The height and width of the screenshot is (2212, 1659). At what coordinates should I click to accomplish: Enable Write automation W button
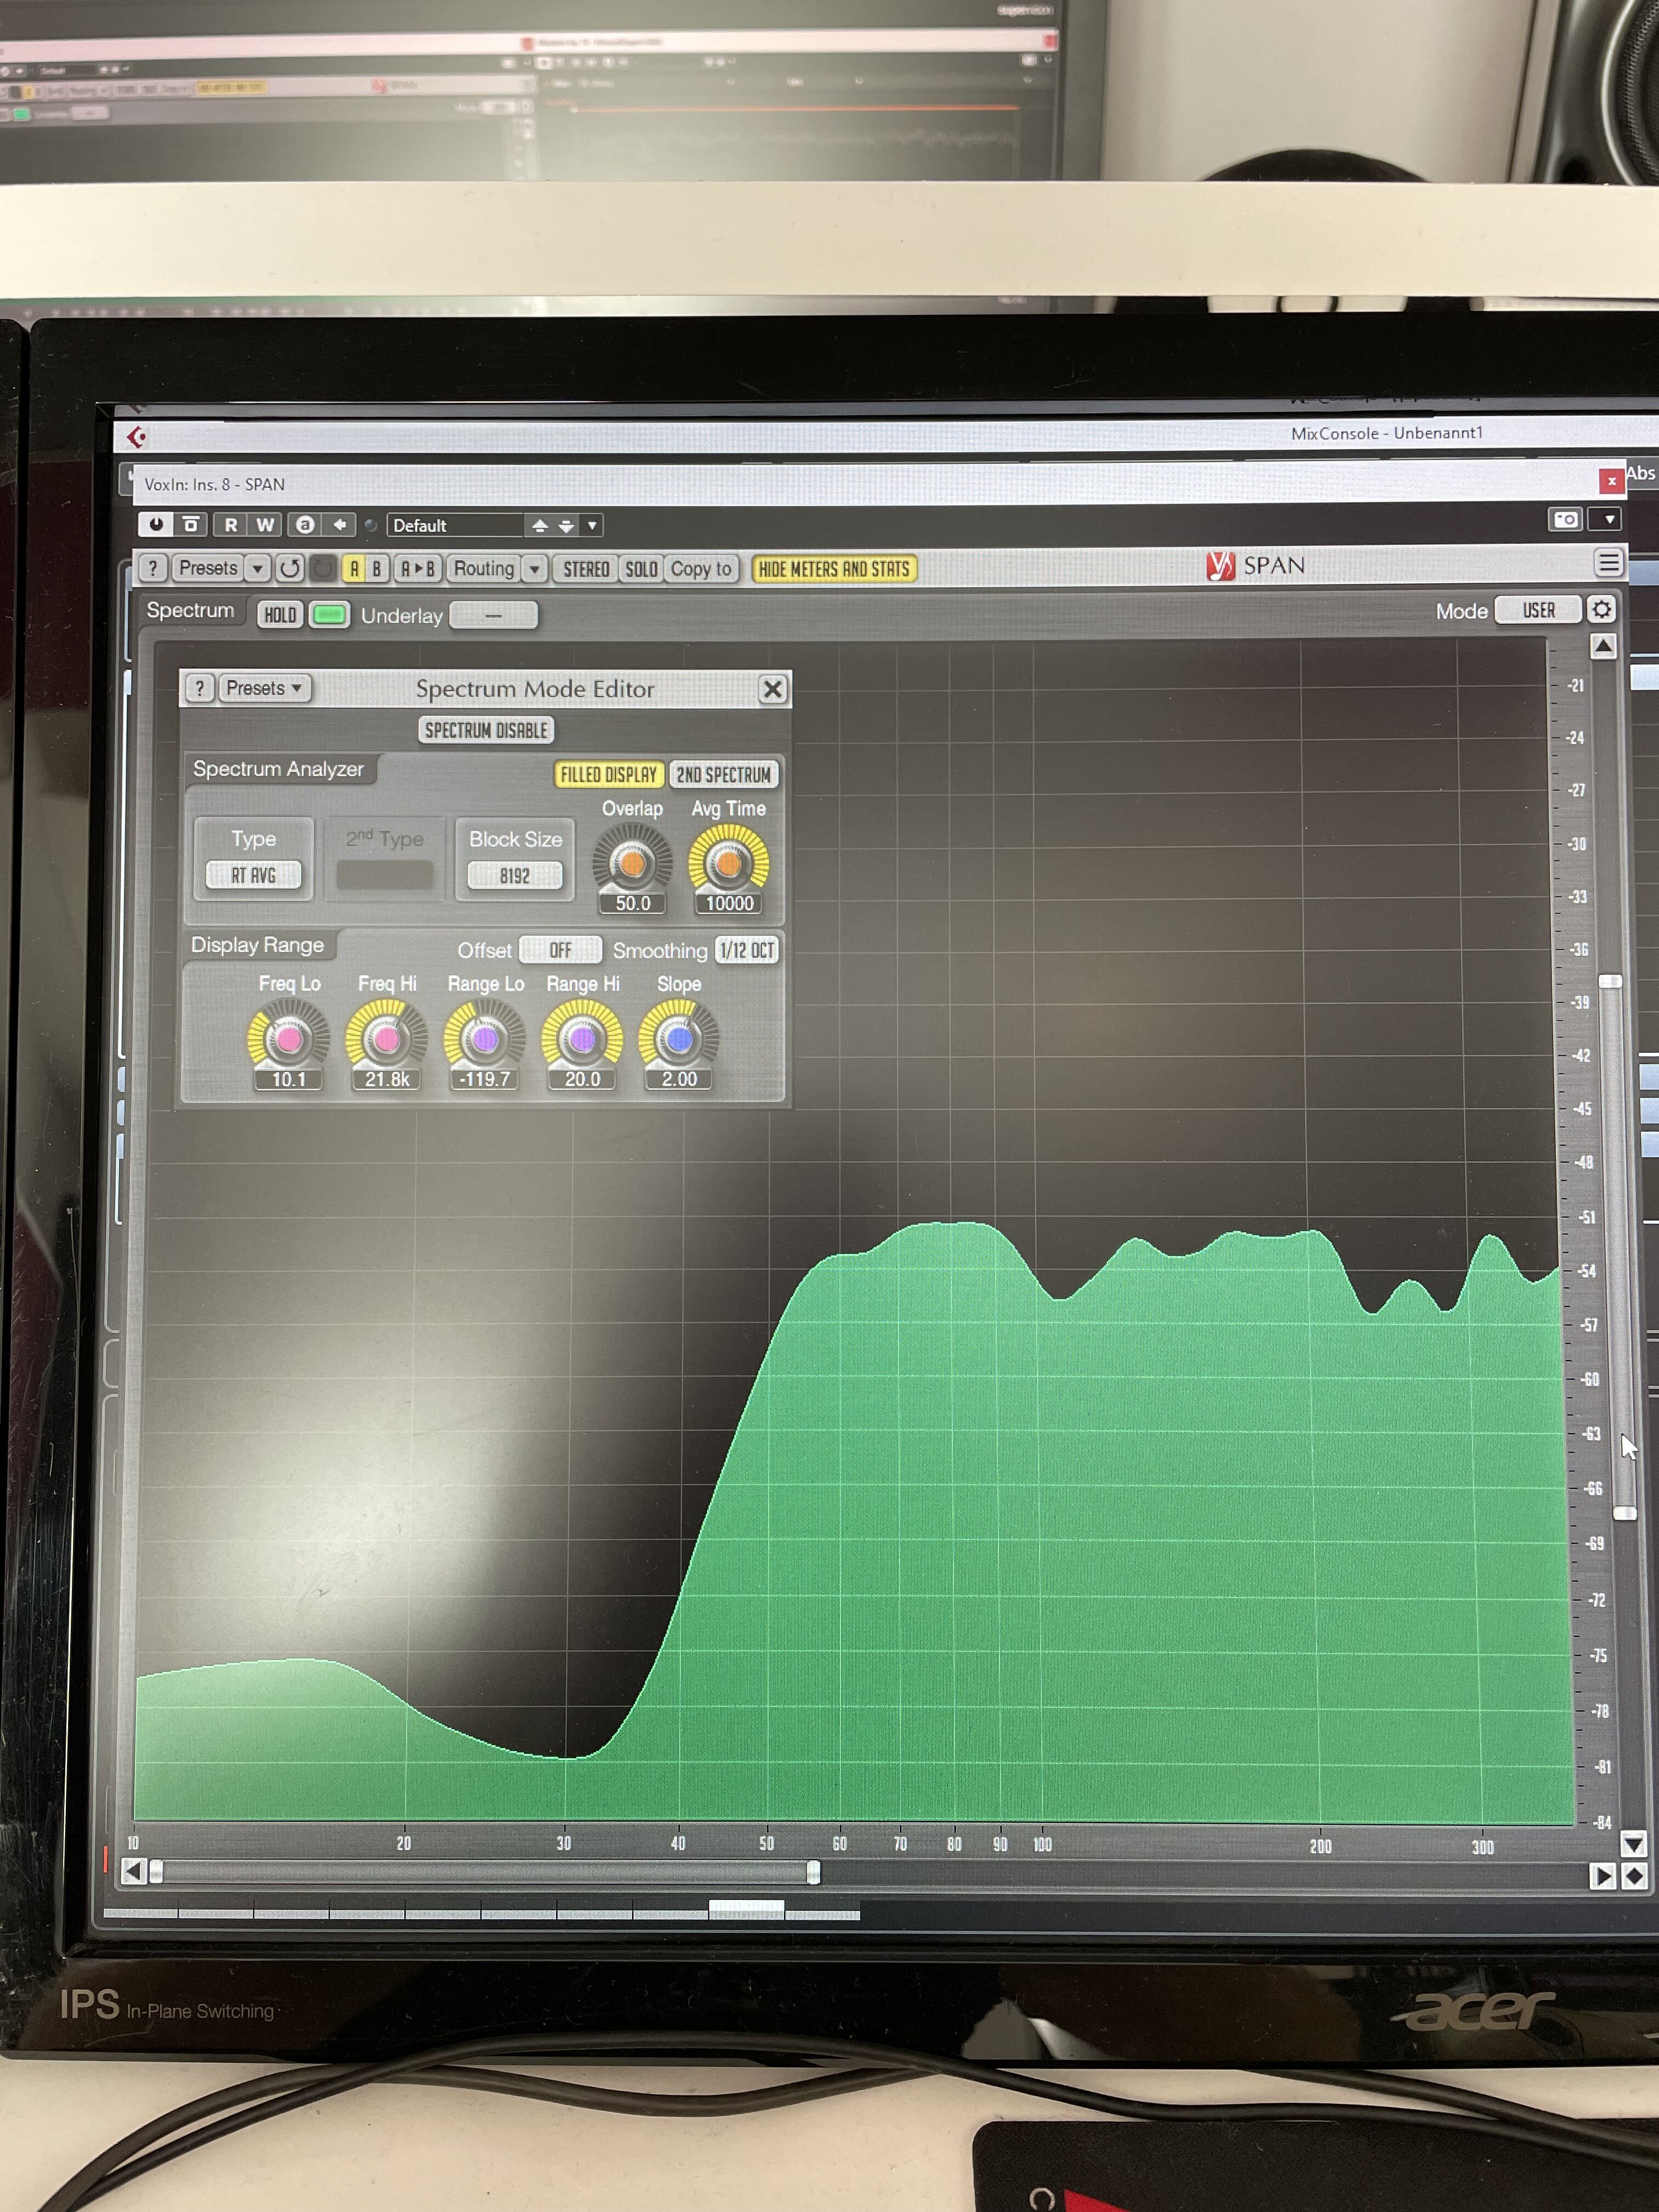265,524
